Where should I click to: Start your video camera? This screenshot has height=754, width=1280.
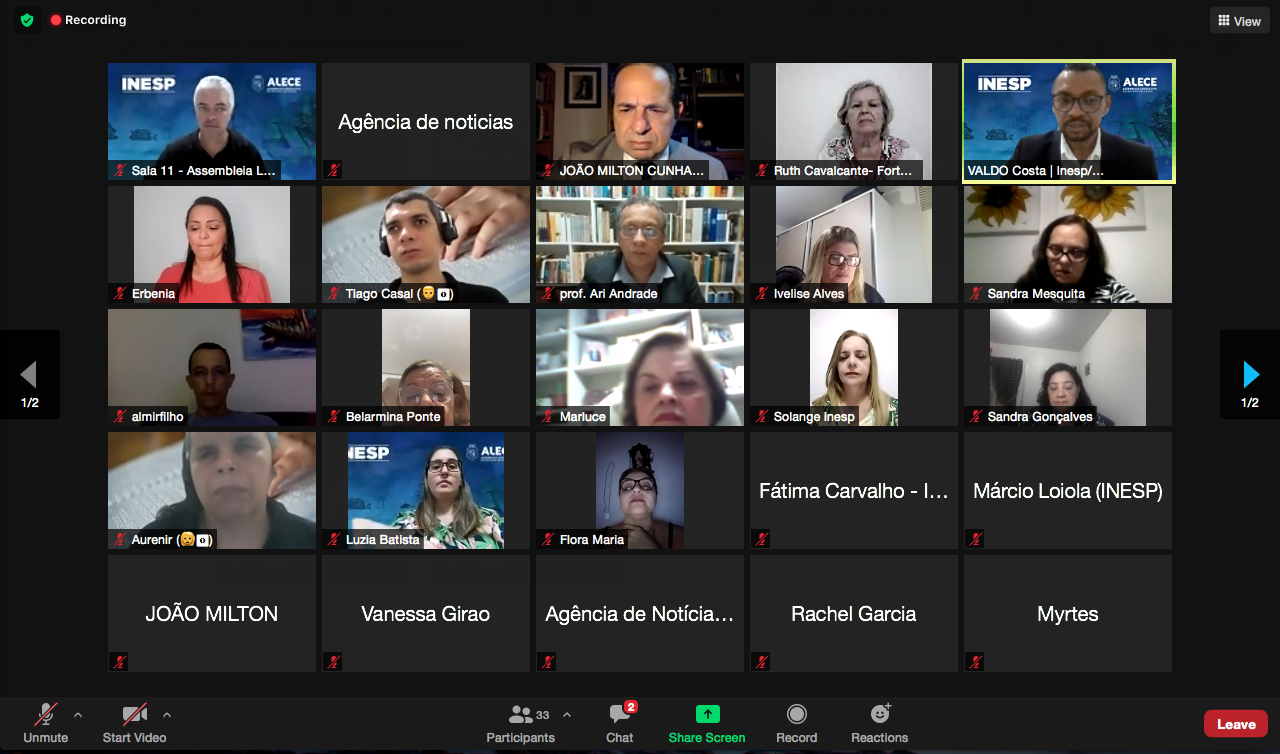(134, 724)
